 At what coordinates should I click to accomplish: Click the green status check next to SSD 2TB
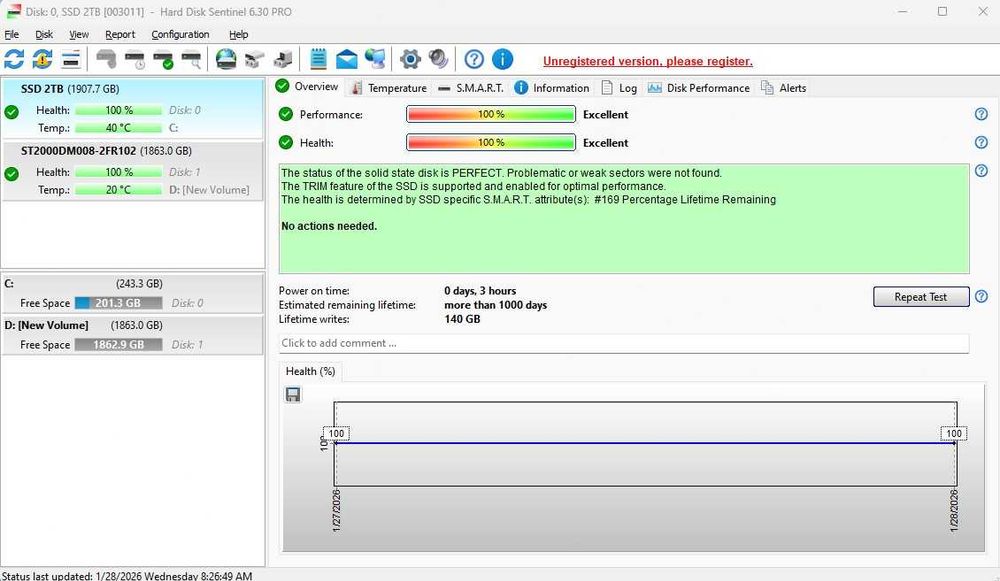tap(11, 112)
